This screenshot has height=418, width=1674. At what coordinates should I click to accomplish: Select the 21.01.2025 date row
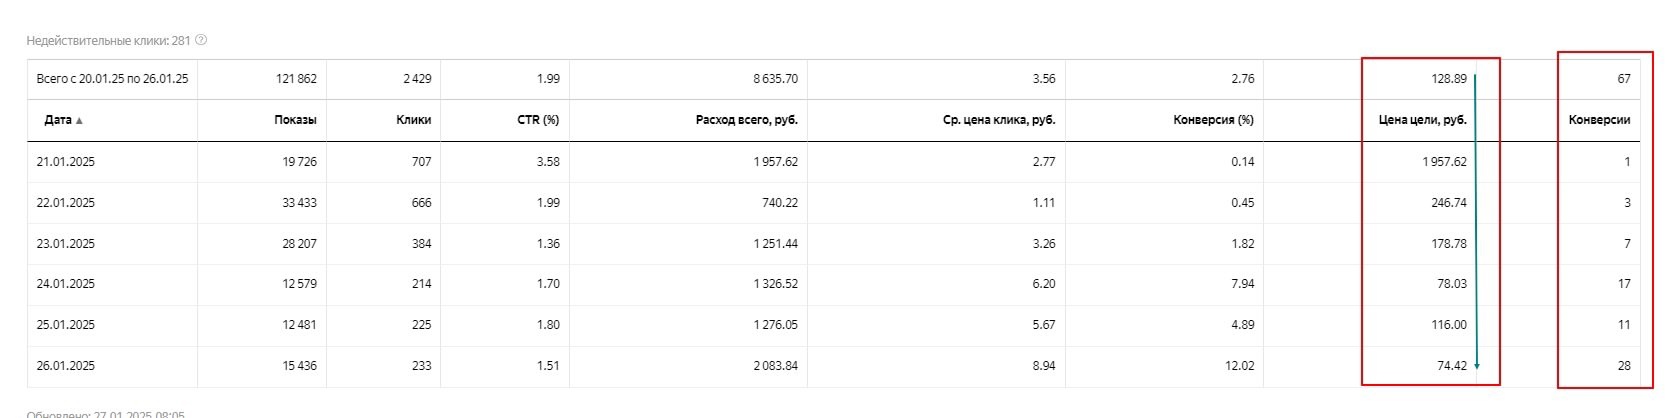[x=835, y=161]
